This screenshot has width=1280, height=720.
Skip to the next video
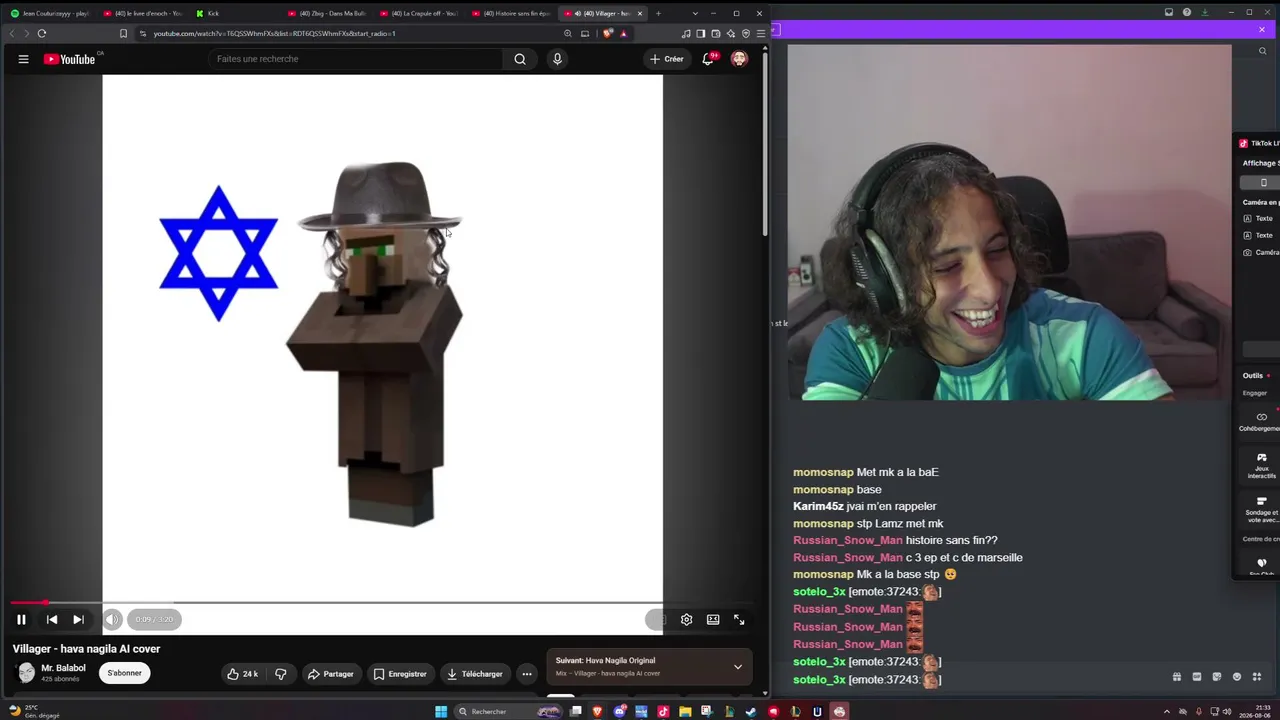(78, 620)
